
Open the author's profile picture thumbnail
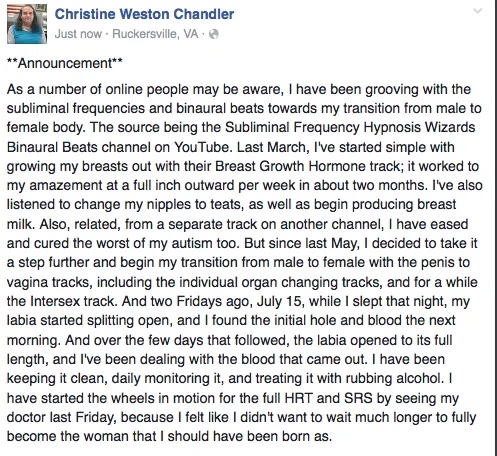click(27, 24)
